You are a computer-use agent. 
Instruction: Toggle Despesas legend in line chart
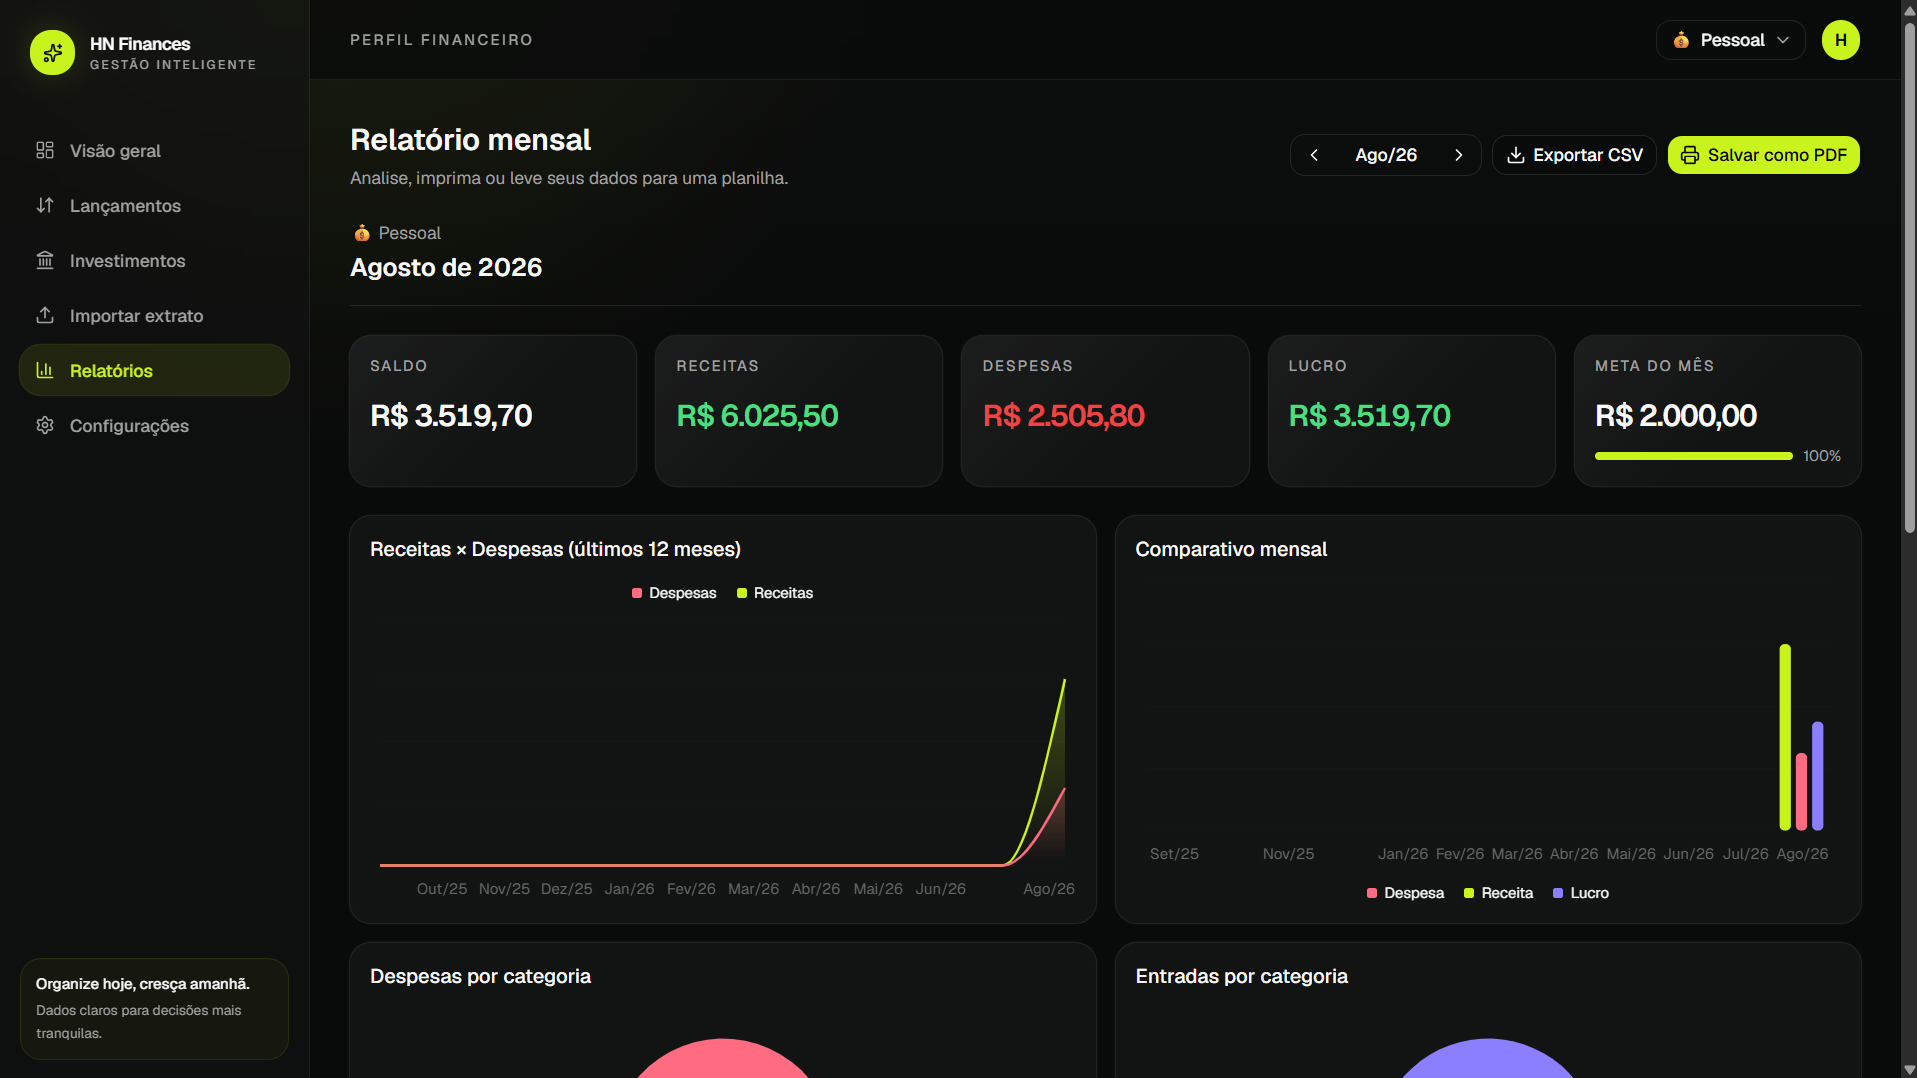click(x=674, y=593)
